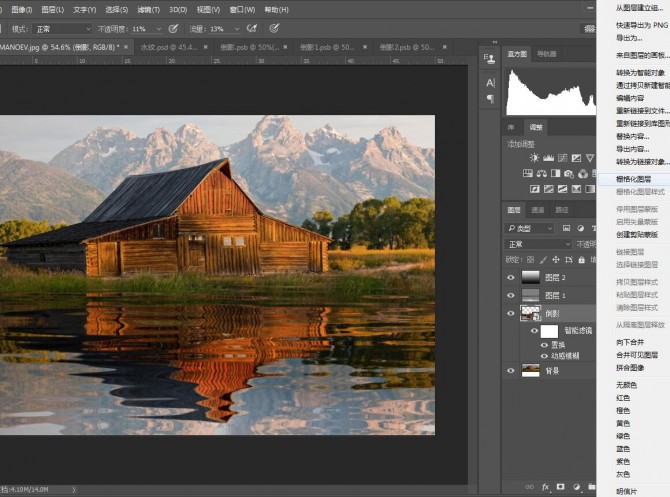This screenshot has width=670, height=497.
Task: Hide the 图层 2 layer
Action: (x=511, y=278)
